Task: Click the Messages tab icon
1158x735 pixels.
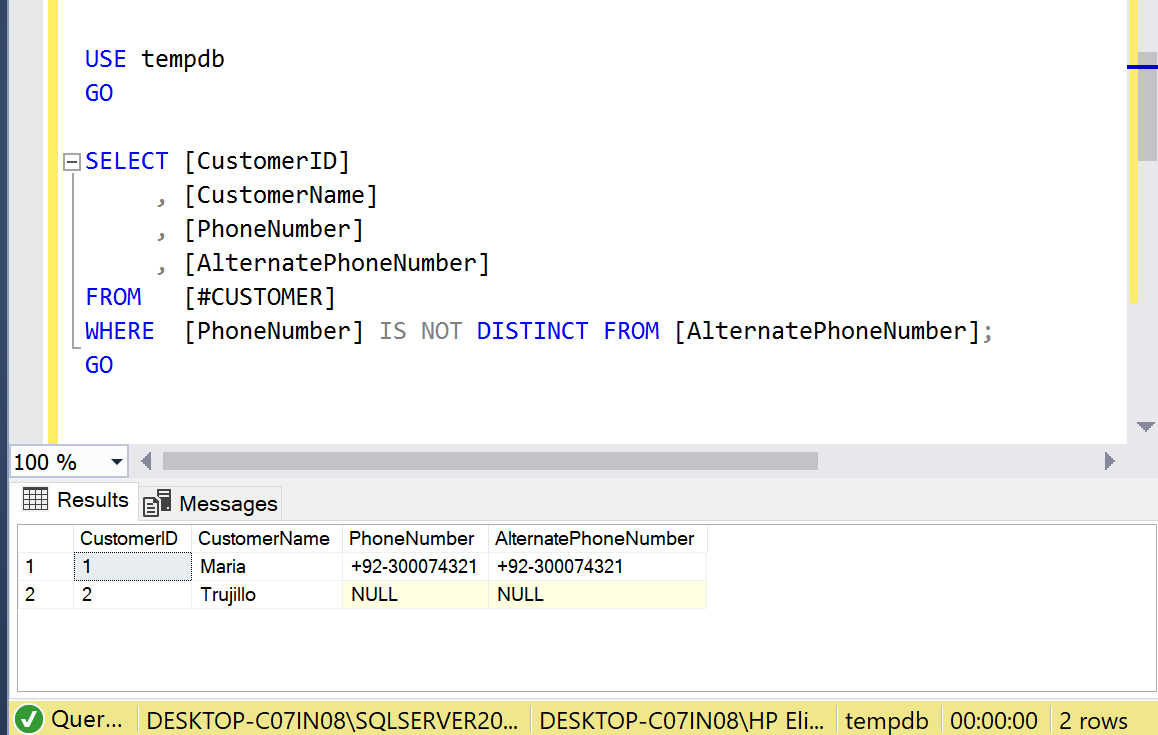Action: tap(157, 503)
